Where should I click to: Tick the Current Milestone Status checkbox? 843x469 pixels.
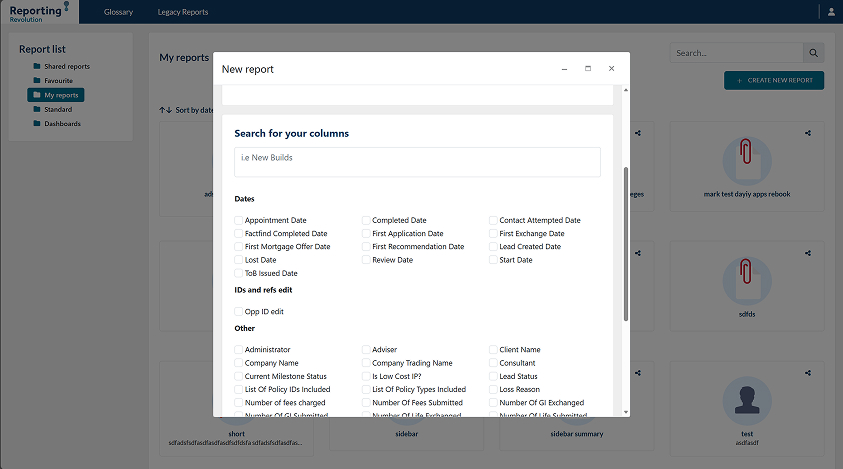pyautogui.click(x=238, y=376)
